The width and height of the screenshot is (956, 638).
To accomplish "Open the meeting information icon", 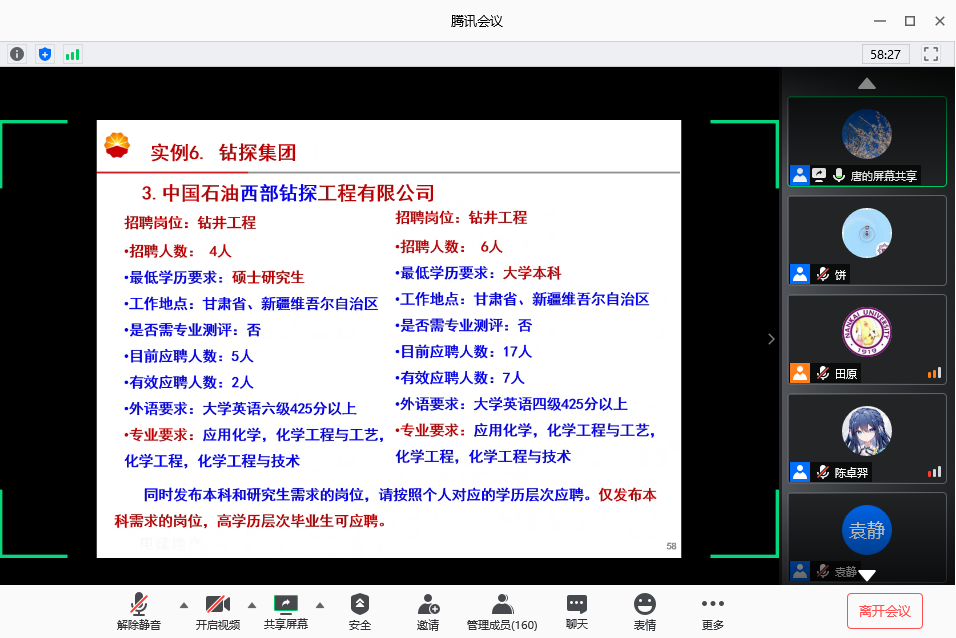I will (x=16, y=53).
